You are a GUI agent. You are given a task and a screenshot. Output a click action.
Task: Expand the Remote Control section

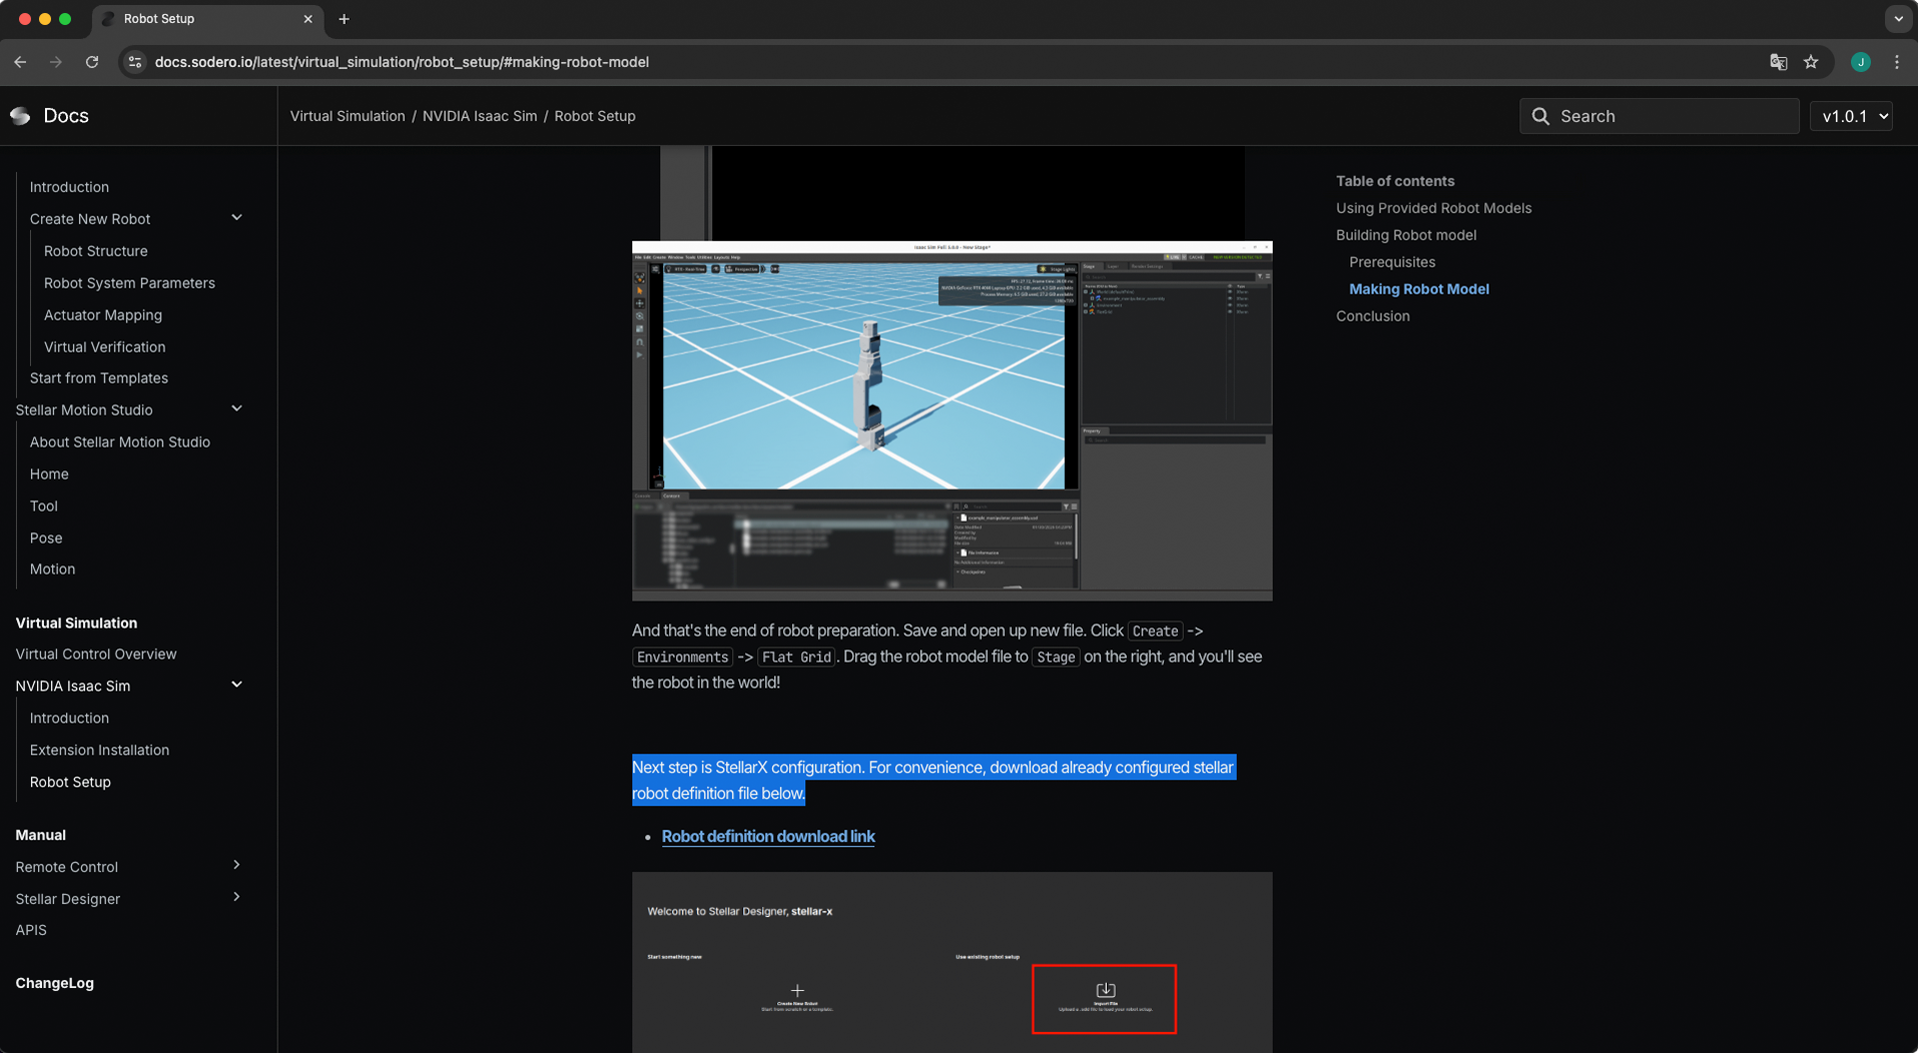point(237,866)
